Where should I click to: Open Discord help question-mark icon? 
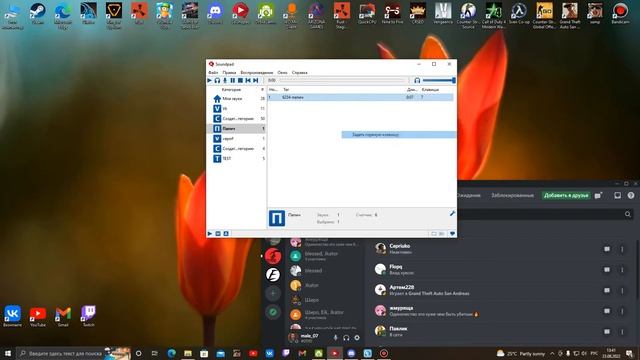(x=631, y=196)
